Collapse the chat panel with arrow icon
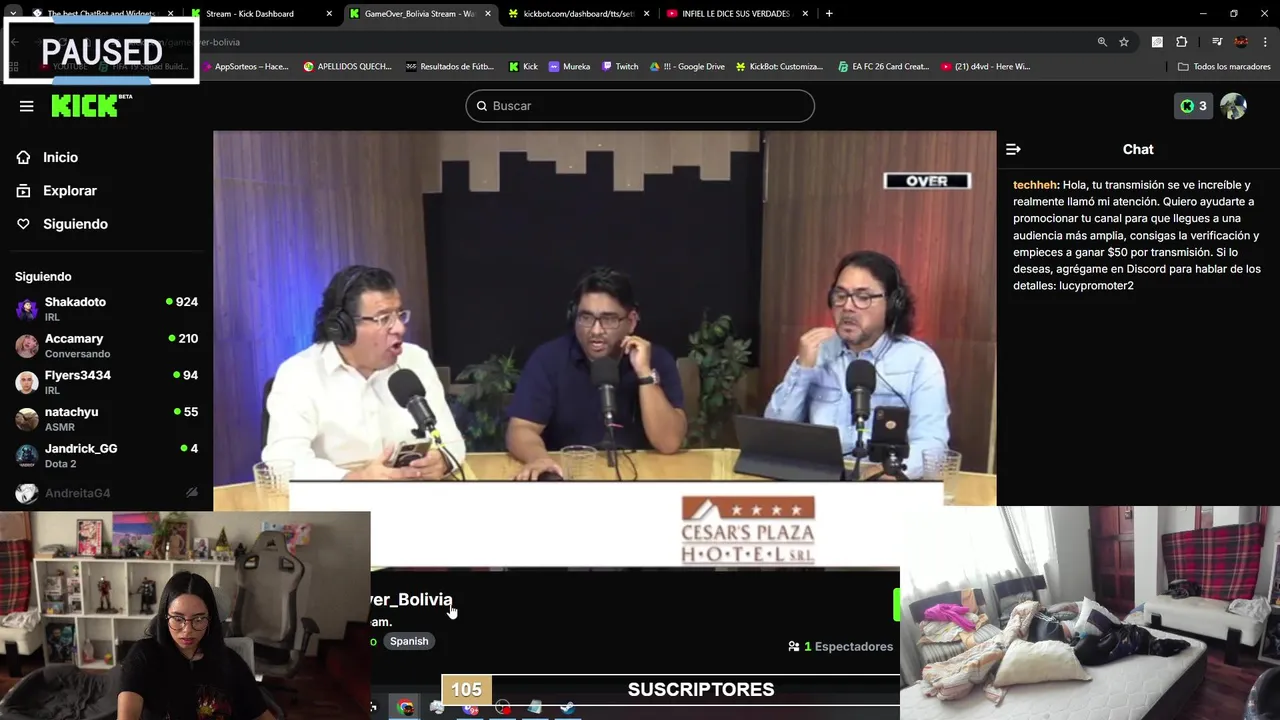 [x=1013, y=149]
